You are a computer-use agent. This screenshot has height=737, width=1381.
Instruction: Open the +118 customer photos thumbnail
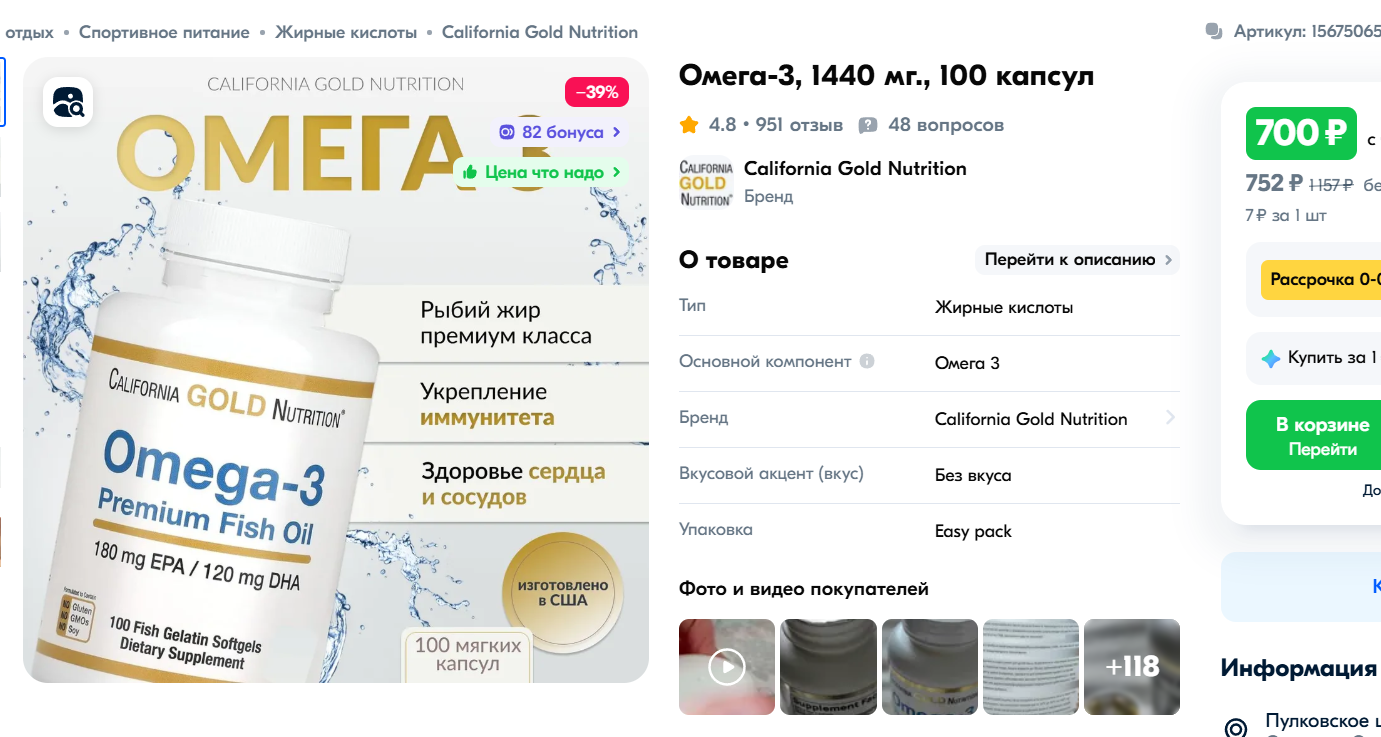[1132, 667]
